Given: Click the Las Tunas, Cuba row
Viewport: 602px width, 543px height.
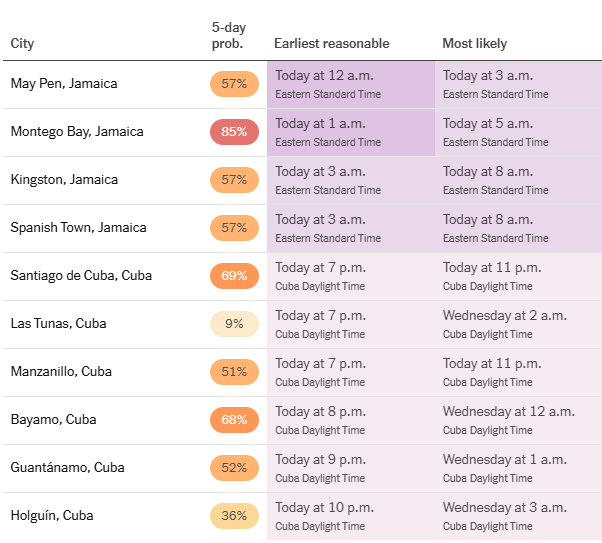Looking at the screenshot, I should [x=58, y=324].
